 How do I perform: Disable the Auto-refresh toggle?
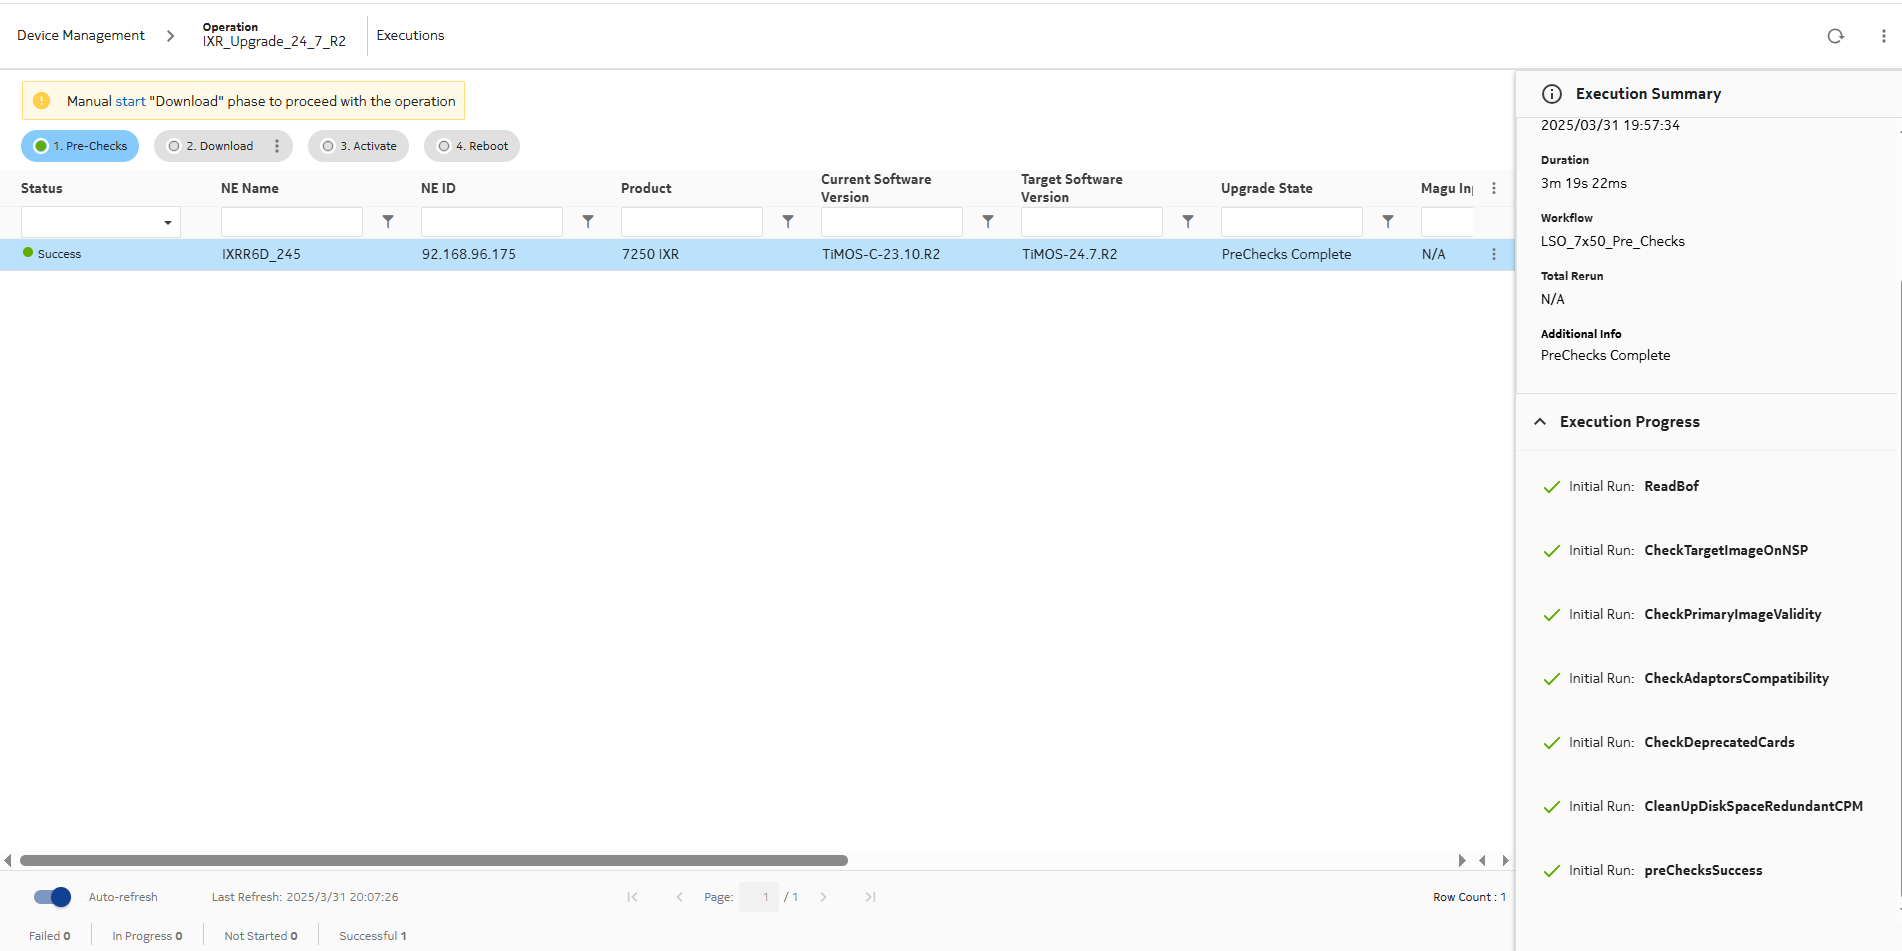click(x=52, y=897)
